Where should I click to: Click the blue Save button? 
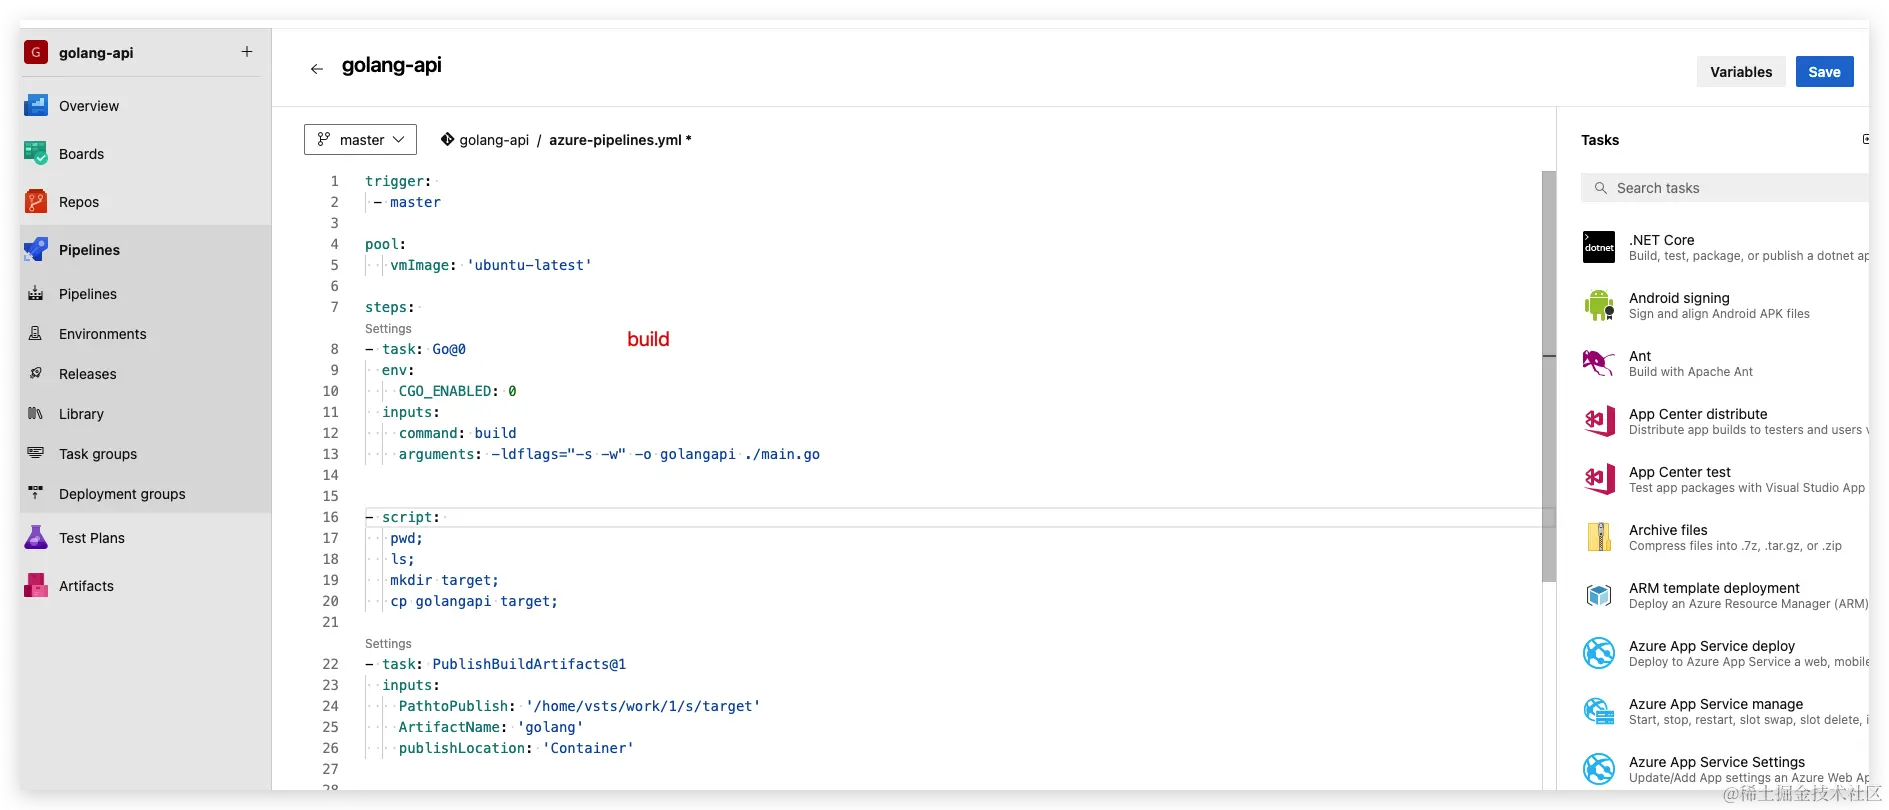pyautogui.click(x=1824, y=72)
